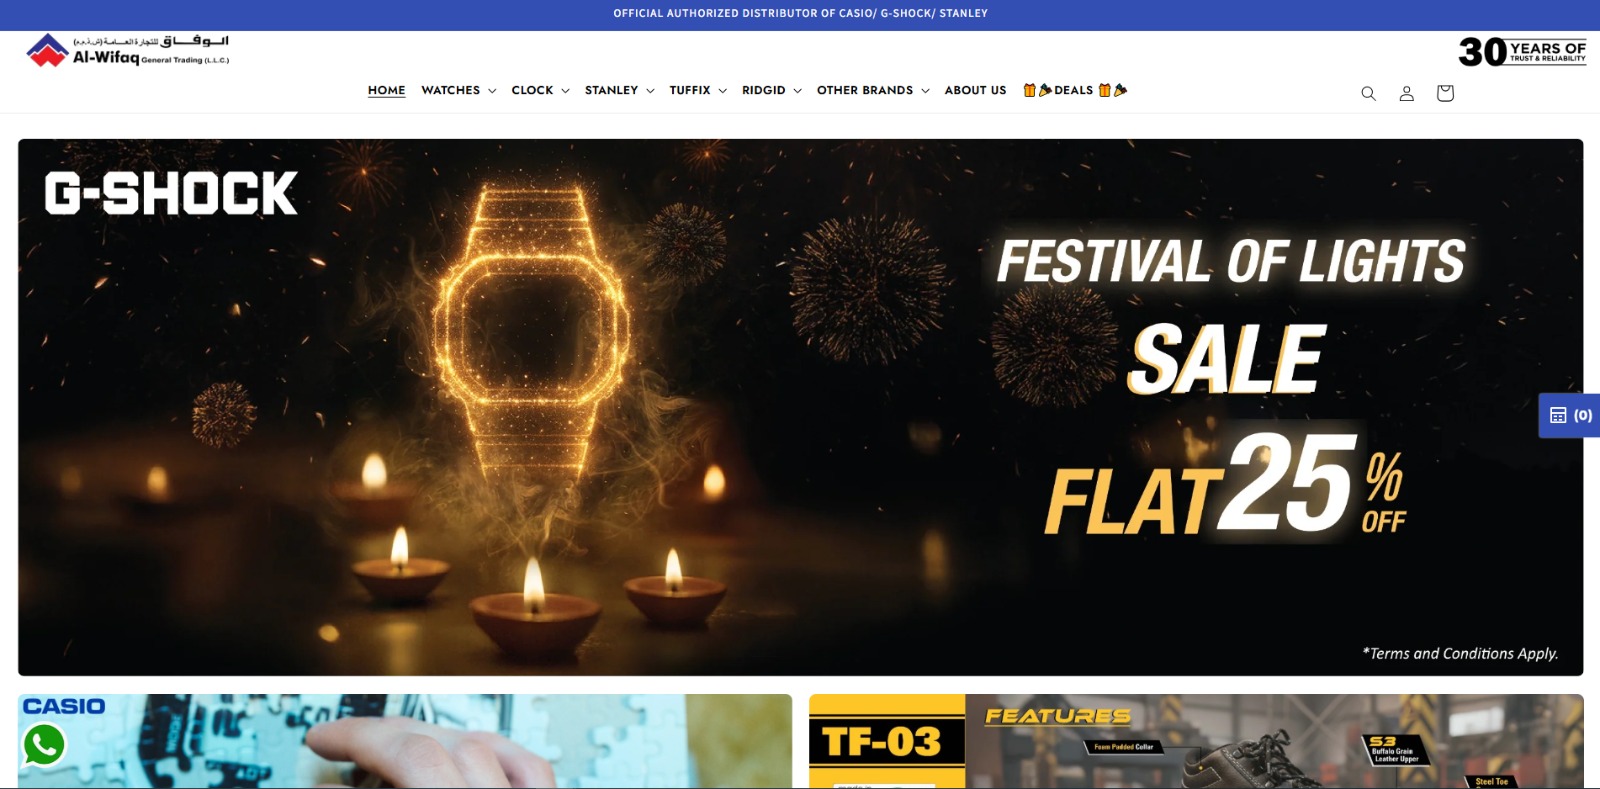Go to the HOME menu item
The image size is (1600, 789).
click(x=386, y=90)
